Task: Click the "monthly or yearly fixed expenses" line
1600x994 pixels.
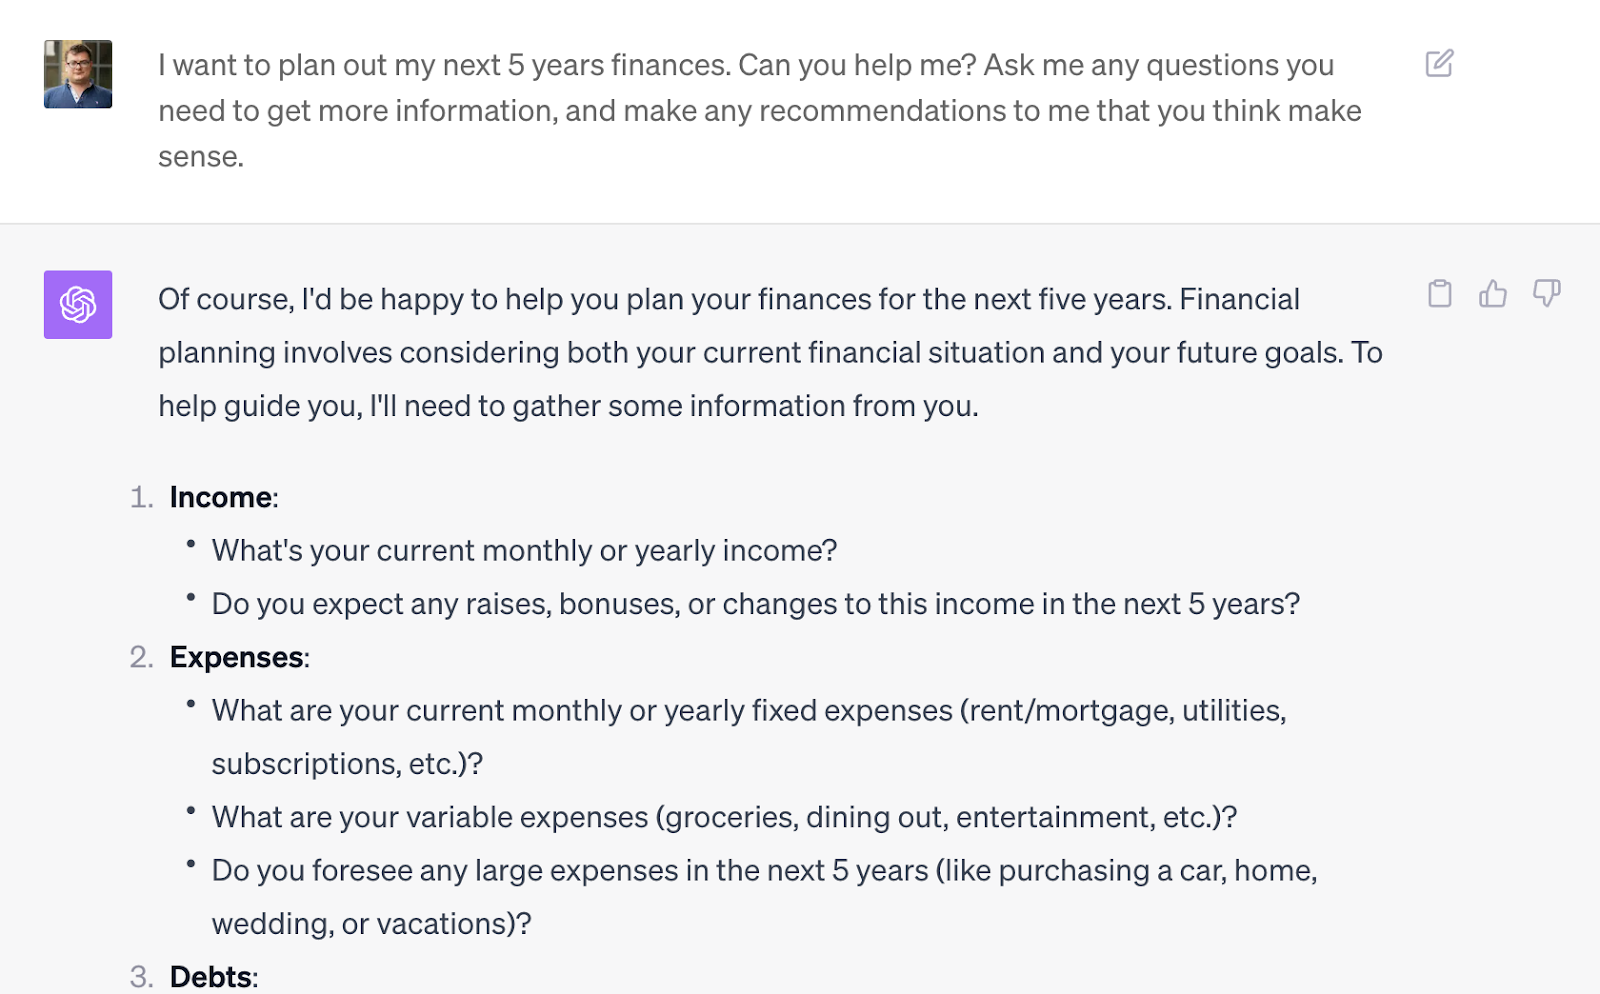Action: click(748, 710)
